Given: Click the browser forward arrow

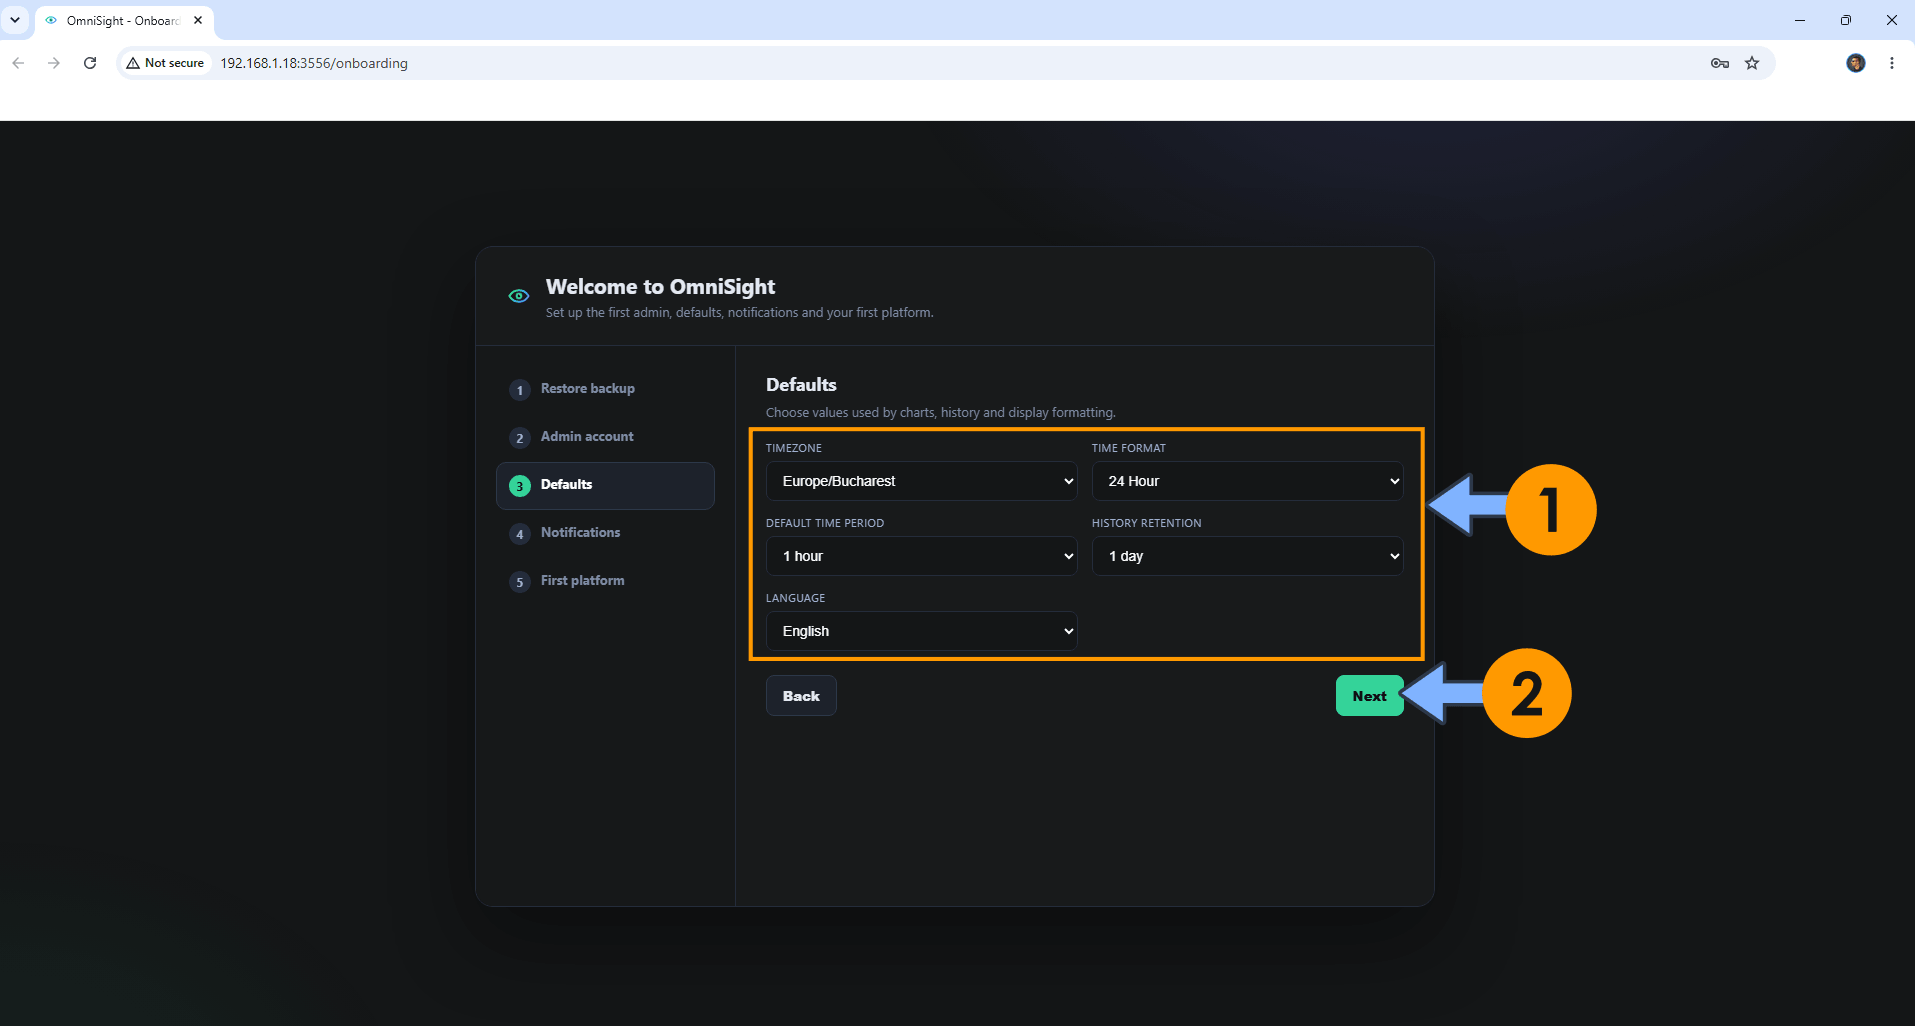Looking at the screenshot, I should click(x=54, y=63).
